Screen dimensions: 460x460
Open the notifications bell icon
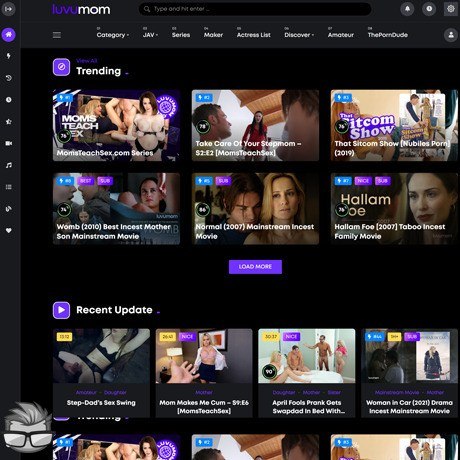click(x=407, y=9)
